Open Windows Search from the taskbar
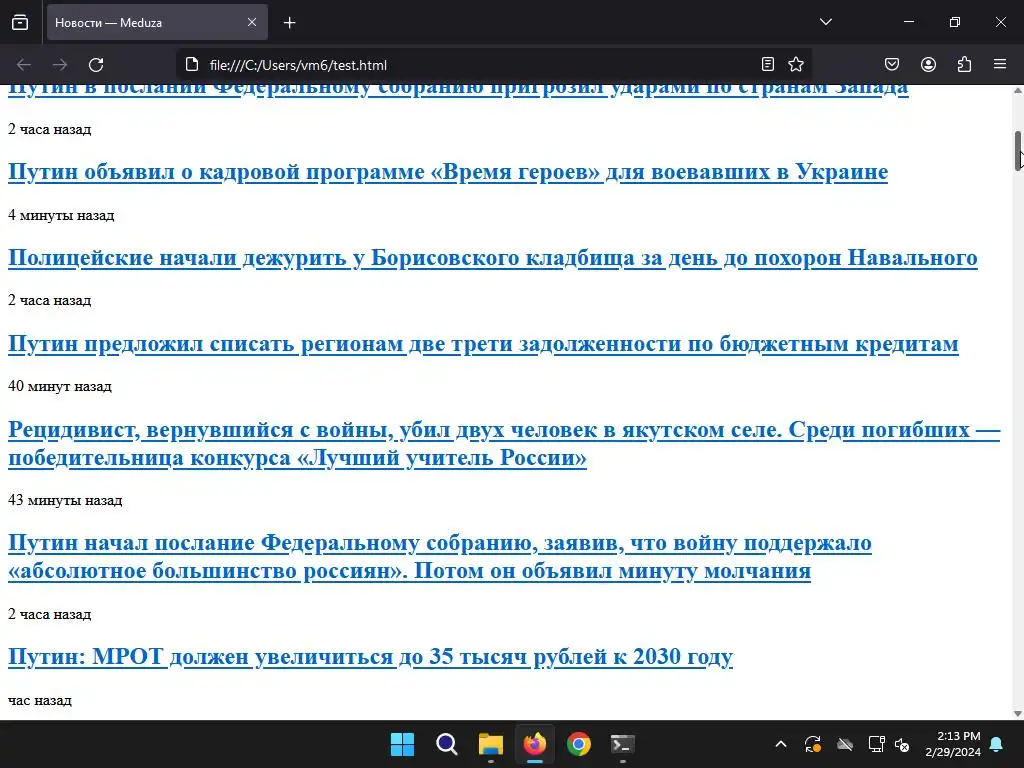The width and height of the screenshot is (1024, 768). click(x=447, y=744)
